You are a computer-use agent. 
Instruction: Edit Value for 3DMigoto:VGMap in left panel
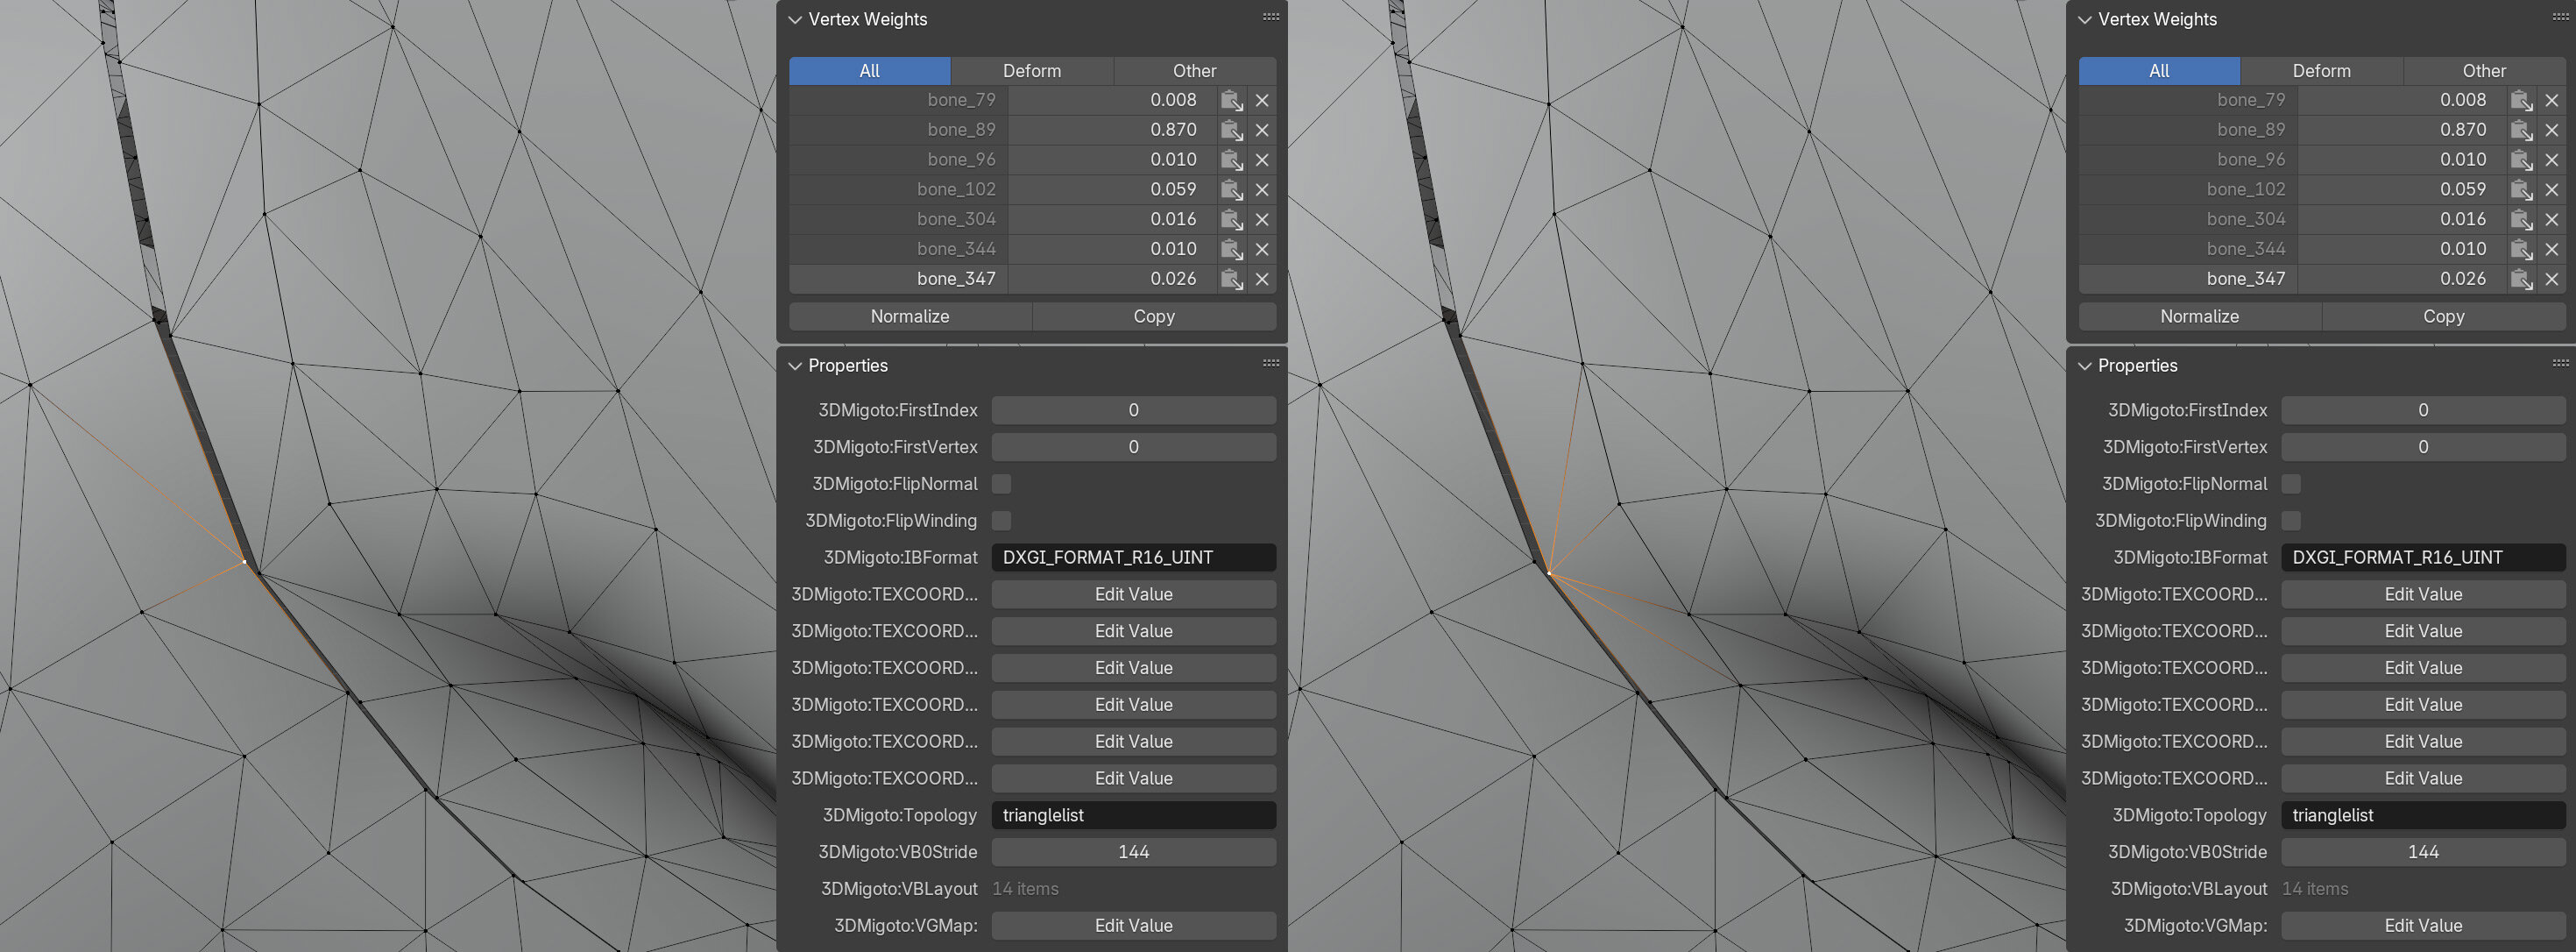pyautogui.click(x=1134, y=926)
